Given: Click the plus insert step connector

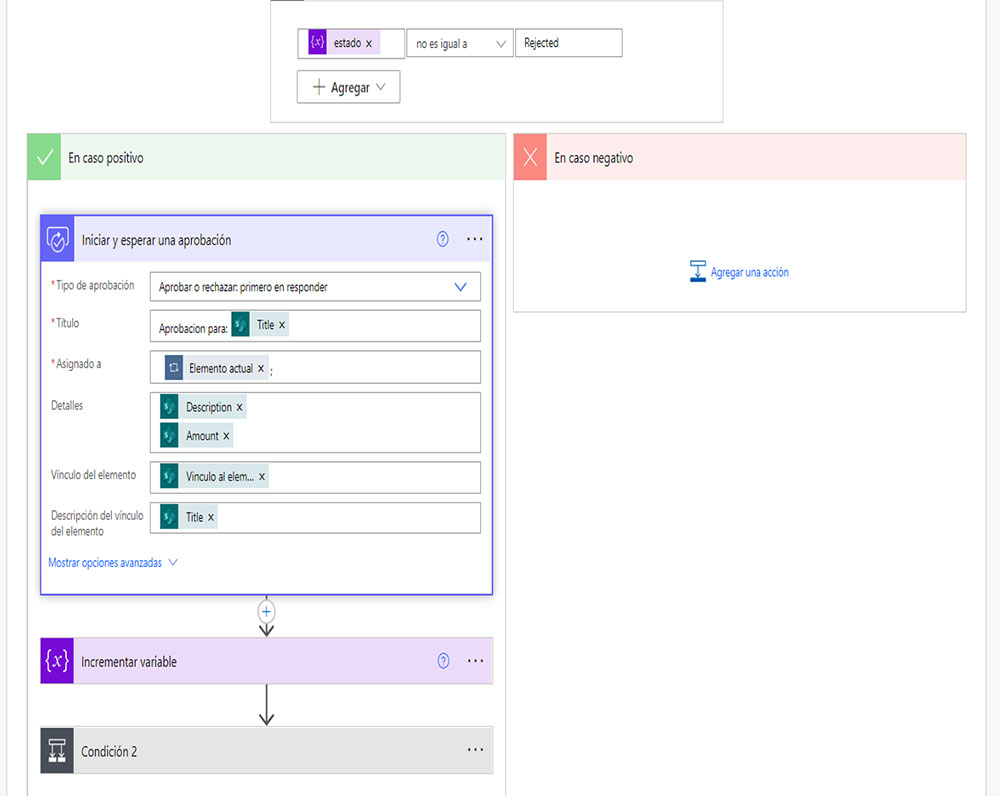Looking at the screenshot, I should (266, 611).
